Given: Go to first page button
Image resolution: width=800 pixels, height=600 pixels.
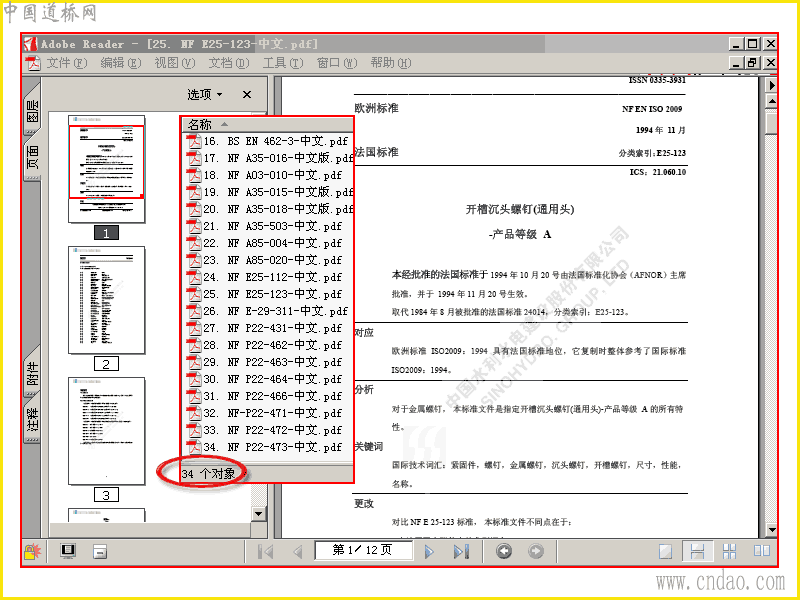Looking at the screenshot, I should tap(266, 552).
